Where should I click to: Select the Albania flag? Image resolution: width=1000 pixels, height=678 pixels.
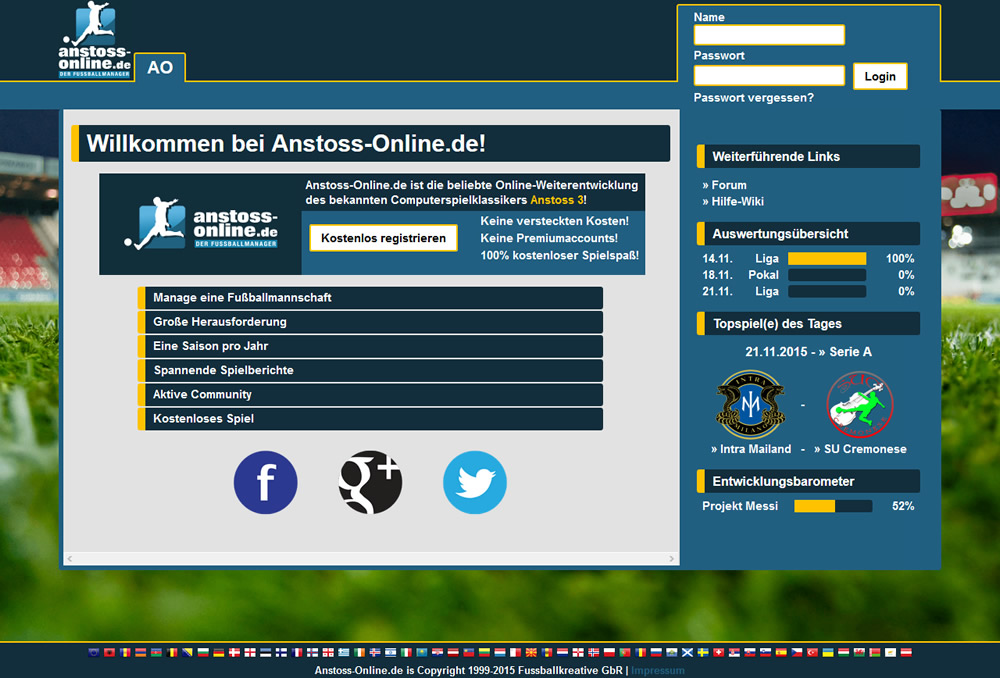(x=109, y=652)
